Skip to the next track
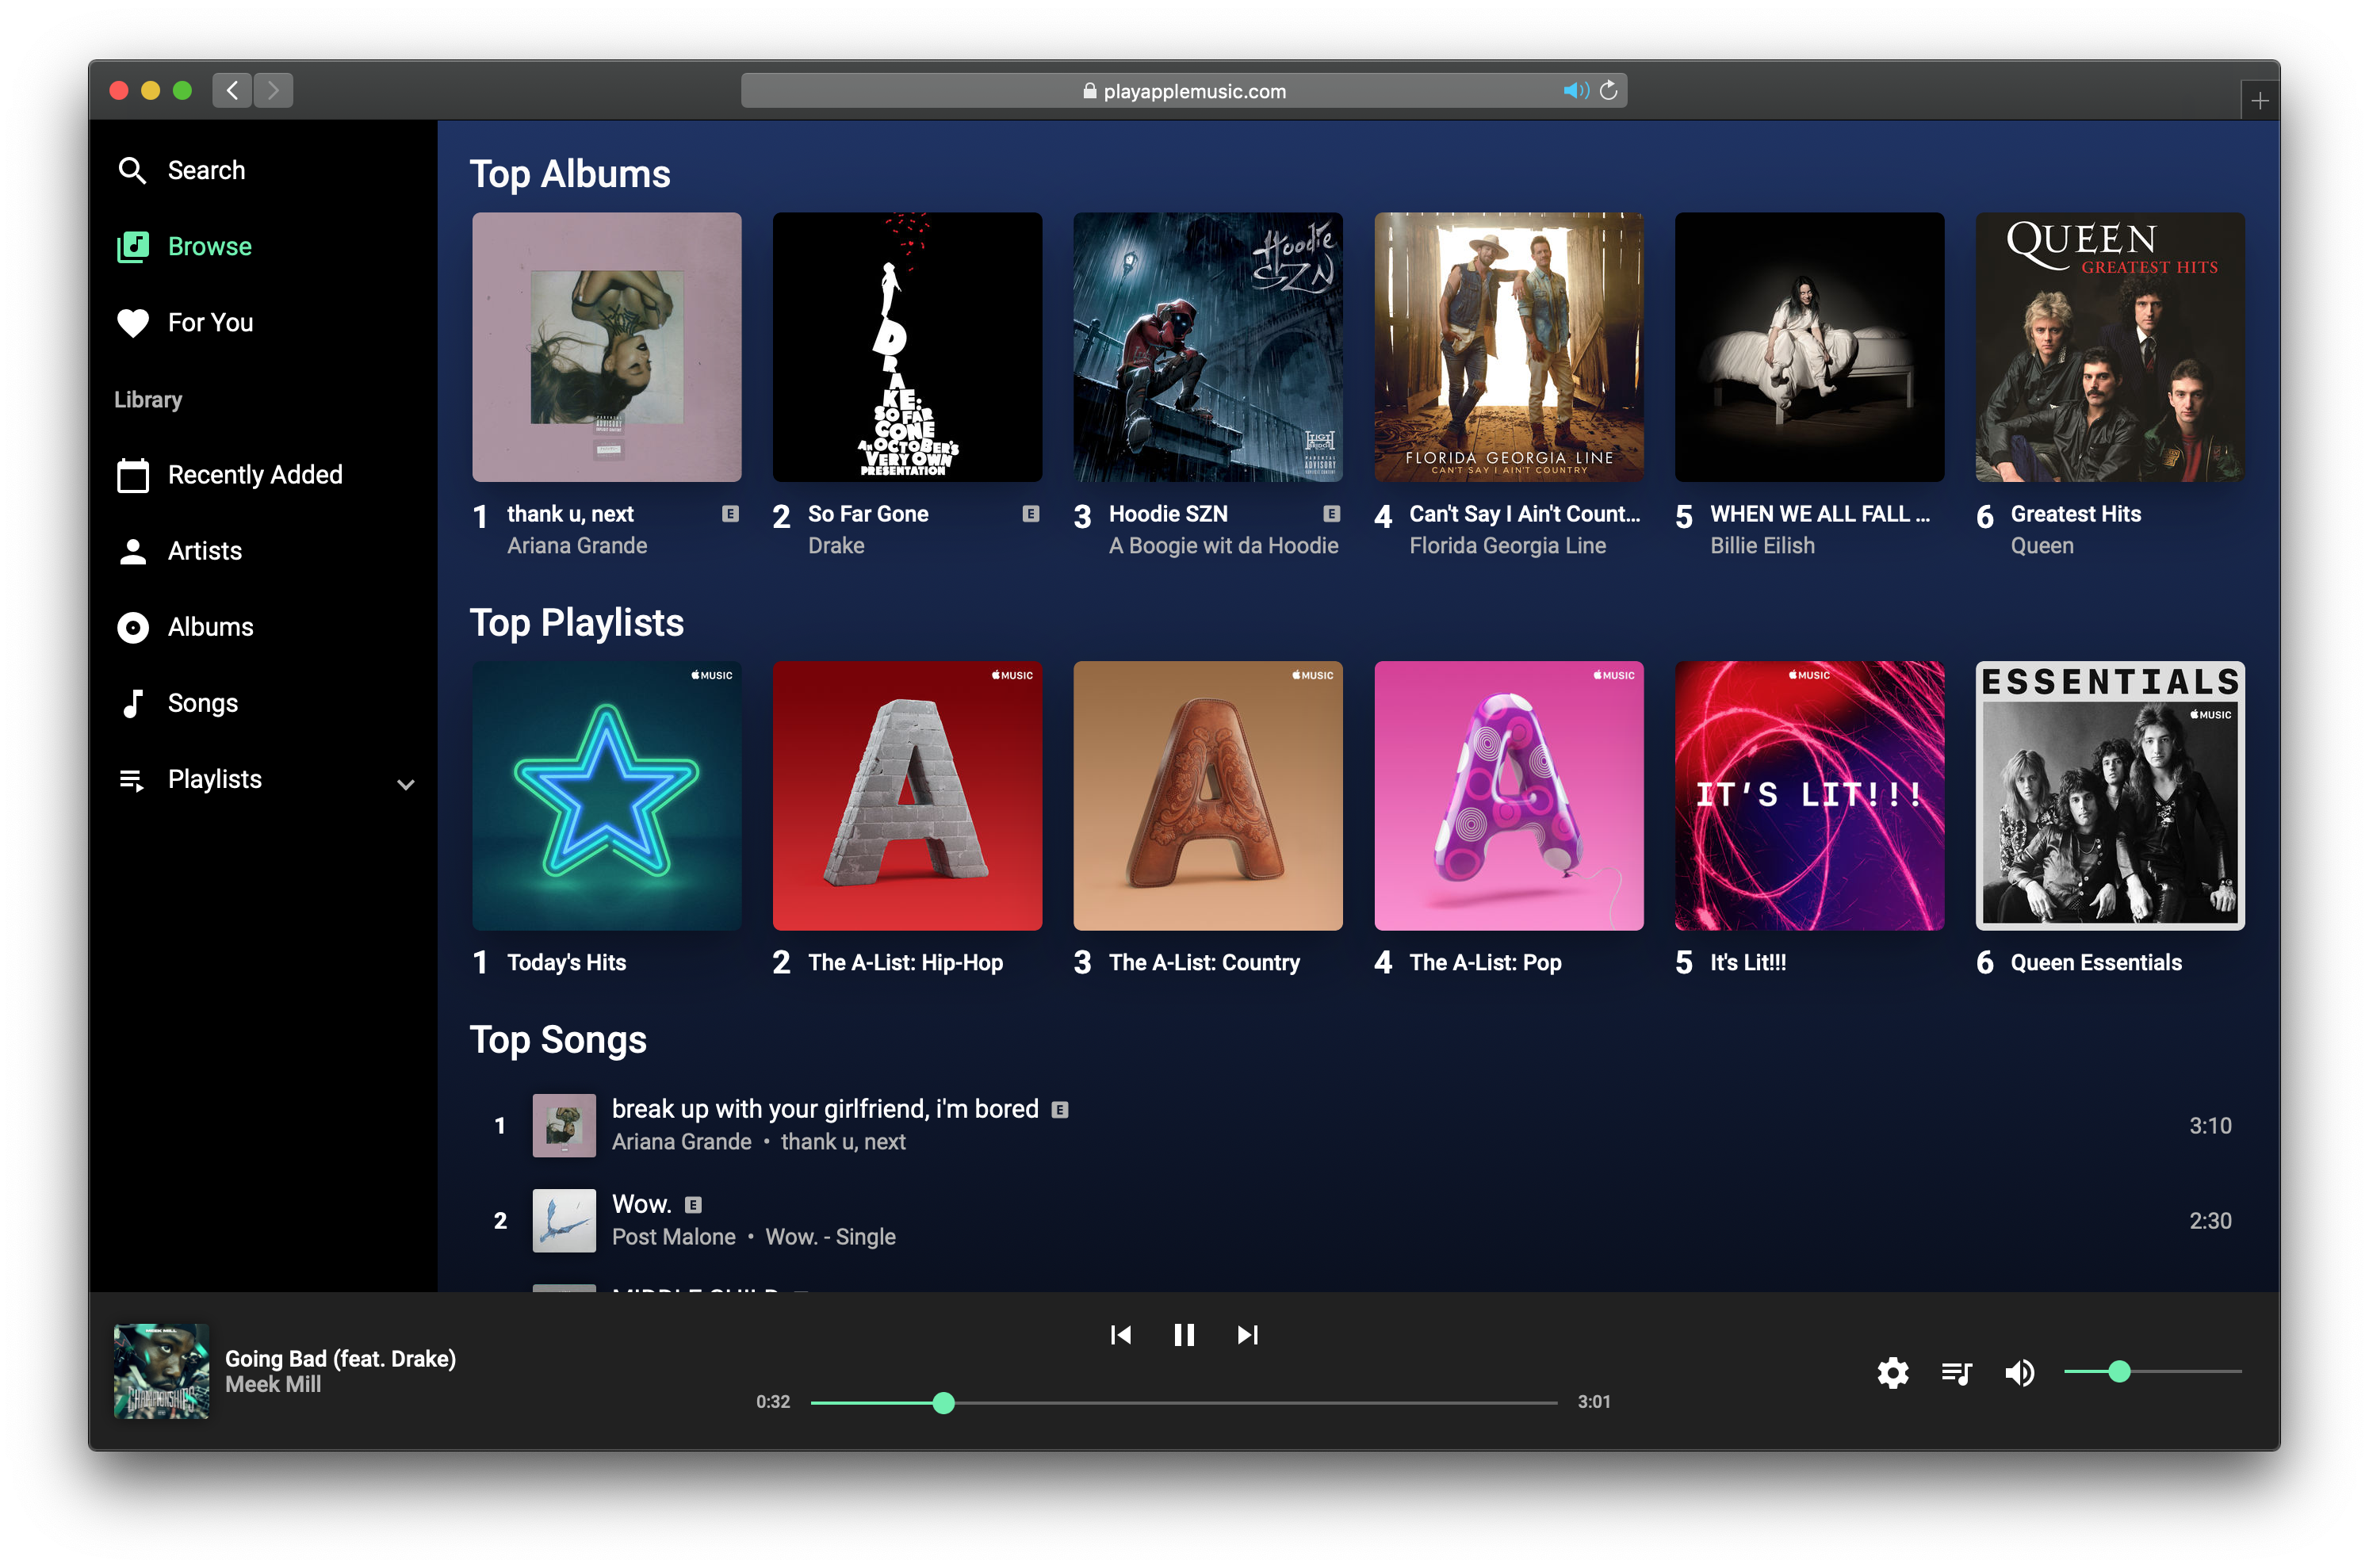Viewport: 2369px width, 1568px height. (1247, 1335)
